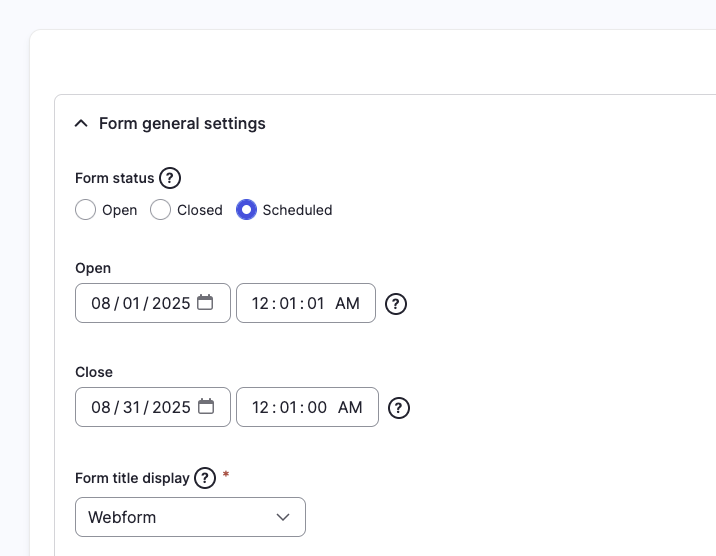The height and width of the screenshot is (556, 716).
Task: Show help for the Close date/time
Action: coord(399,408)
